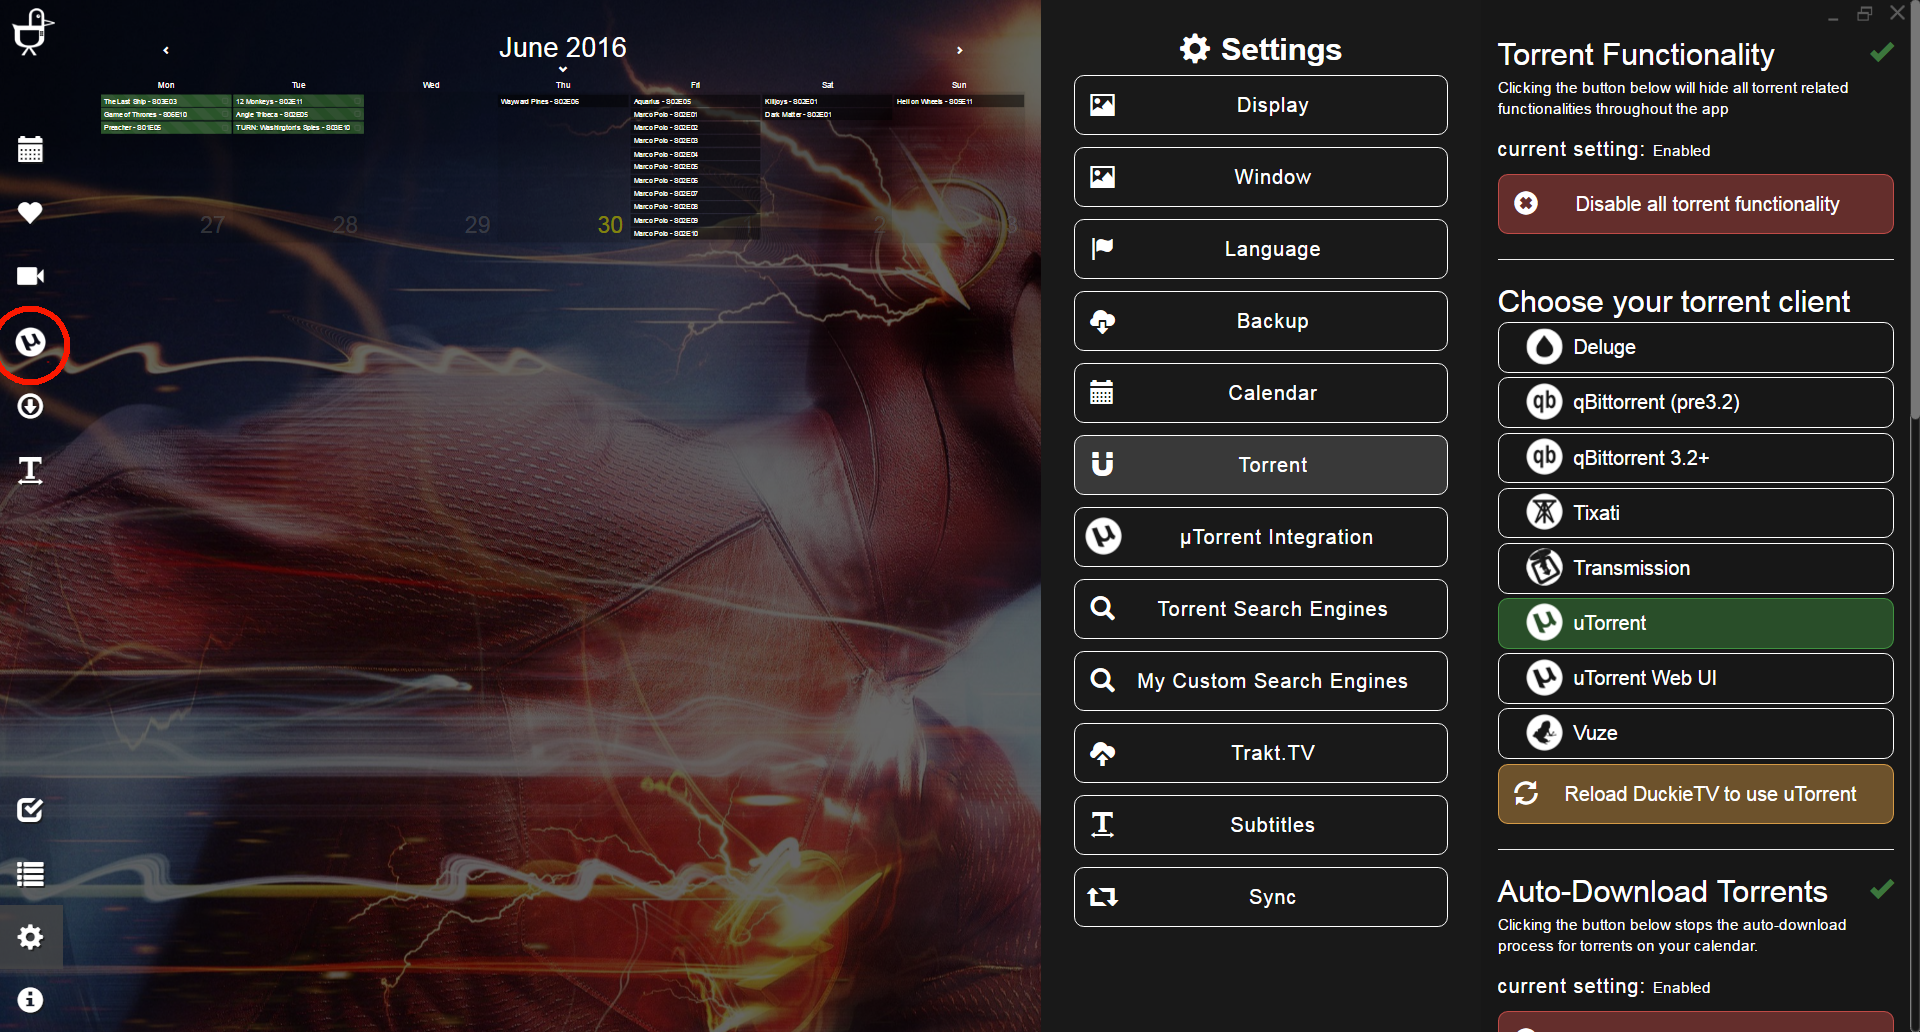
Task: Open the Trakt.TV settings section
Action: coord(1260,753)
